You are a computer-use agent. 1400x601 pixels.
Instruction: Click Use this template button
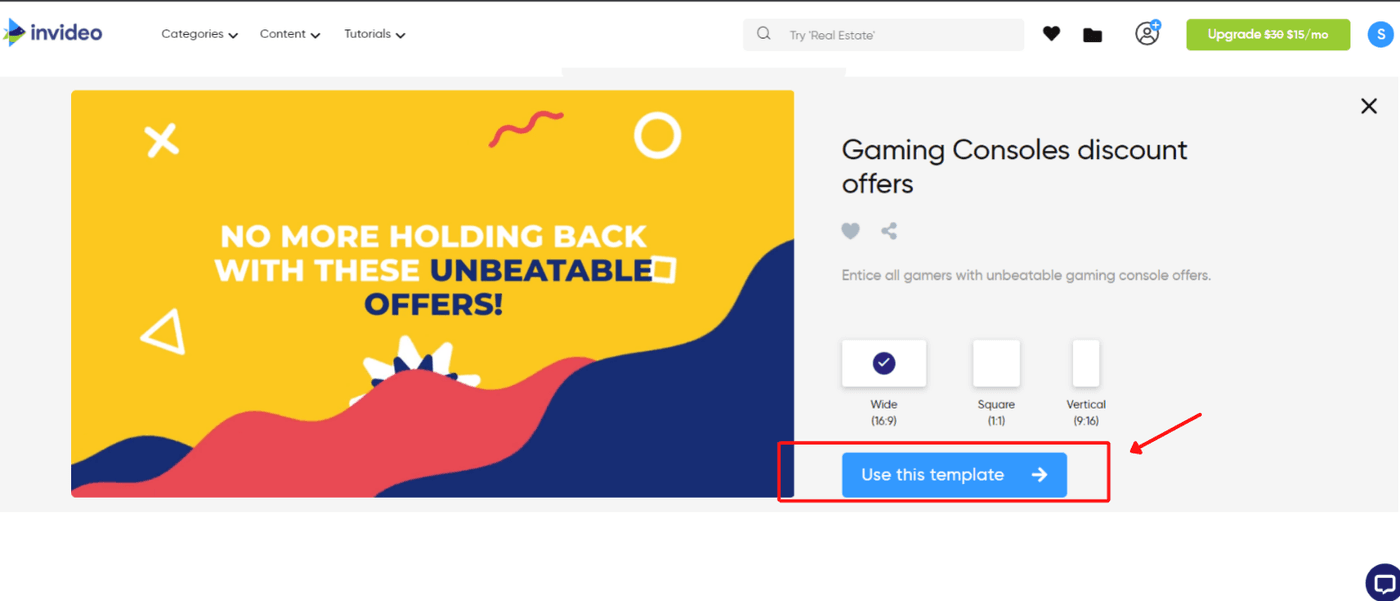click(x=954, y=475)
